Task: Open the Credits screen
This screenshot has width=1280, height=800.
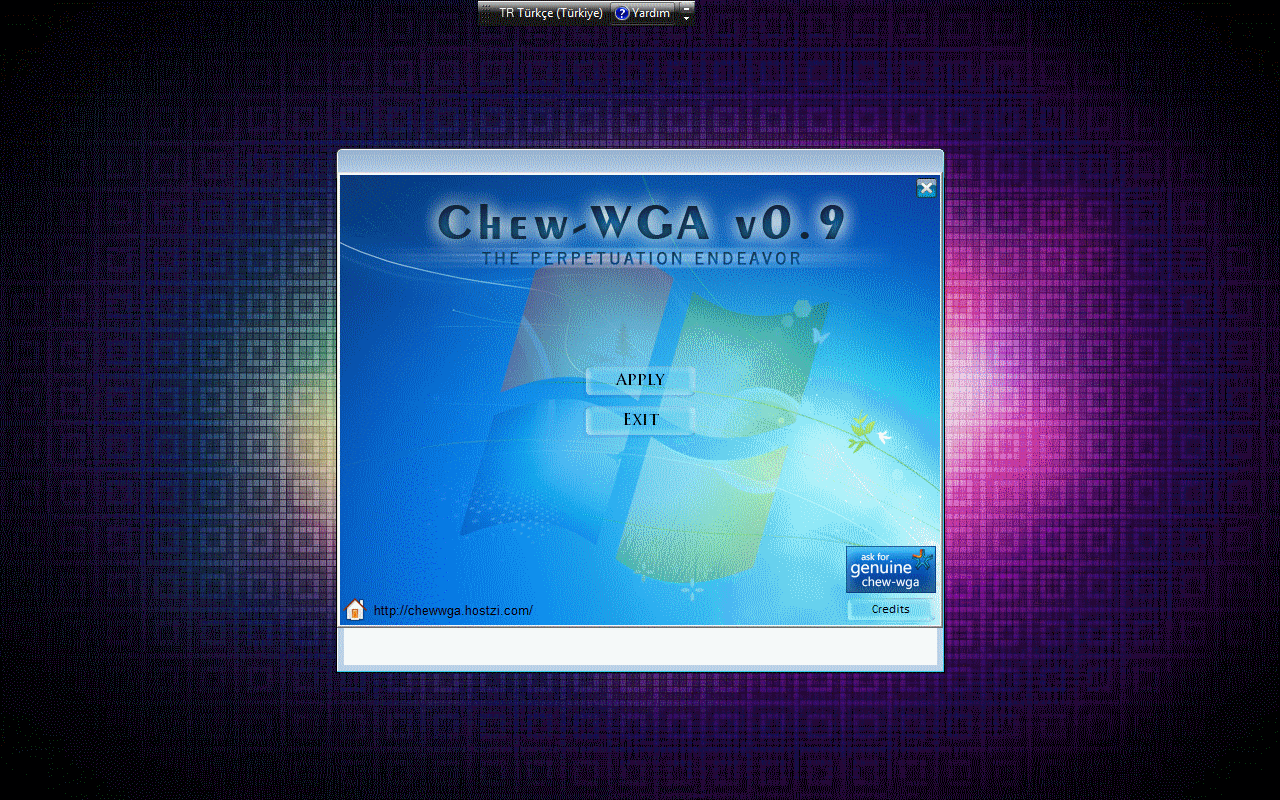Action: click(x=890, y=609)
